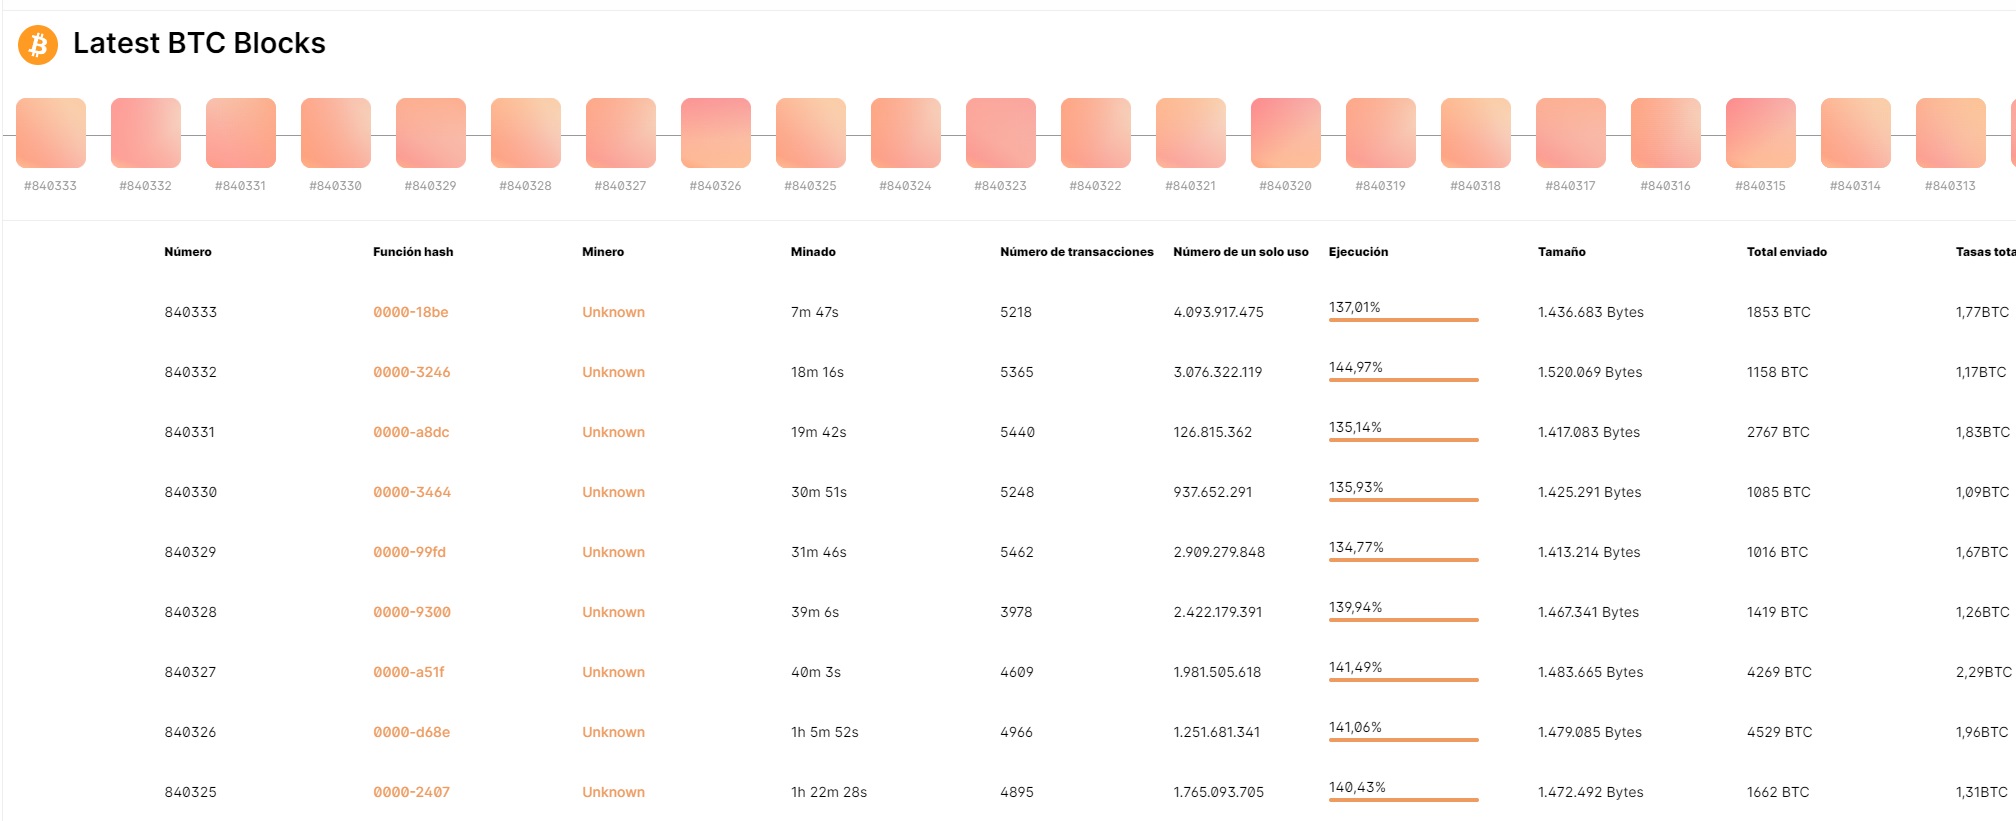Click hash link 0000-d68e
2016x821 pixels.
[412, 732]
